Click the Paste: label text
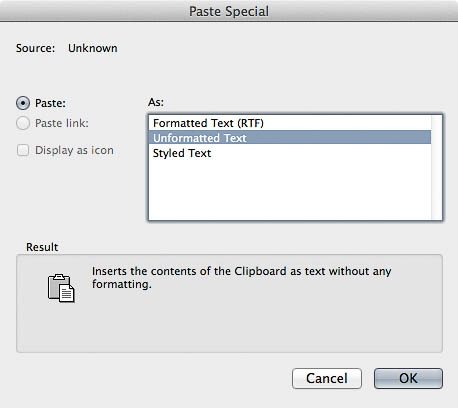The height and width of the screenshot is (408, 458). 50,103
